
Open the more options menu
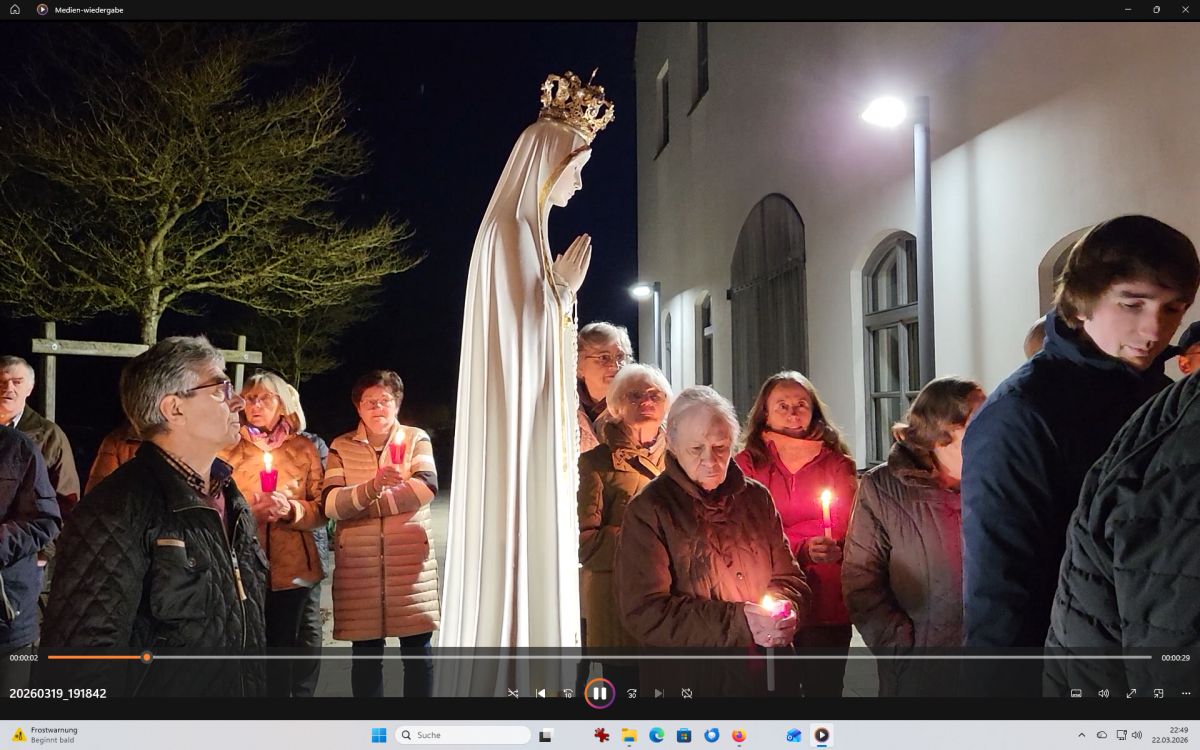point(1186,693)
